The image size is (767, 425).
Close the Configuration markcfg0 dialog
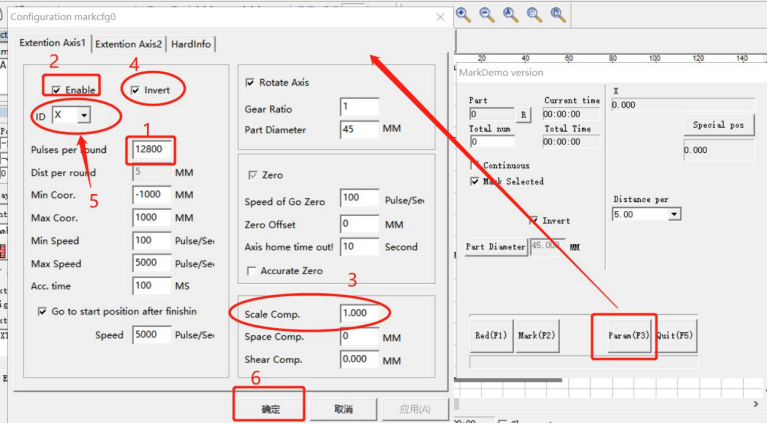coord(441,17)
